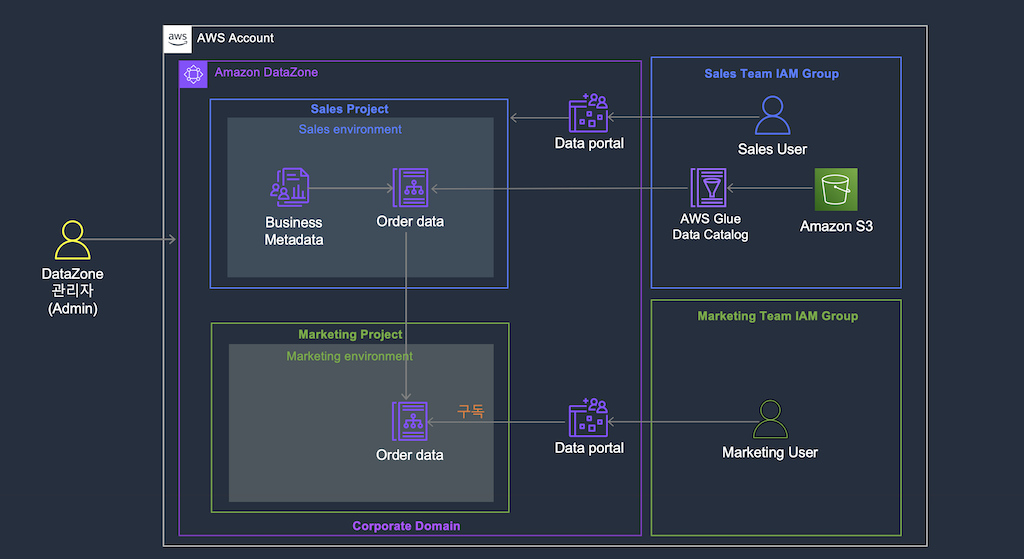This screenshot has height=559, width=1024.
Task: Click the 'AWS Account' label
Action: 235,38
